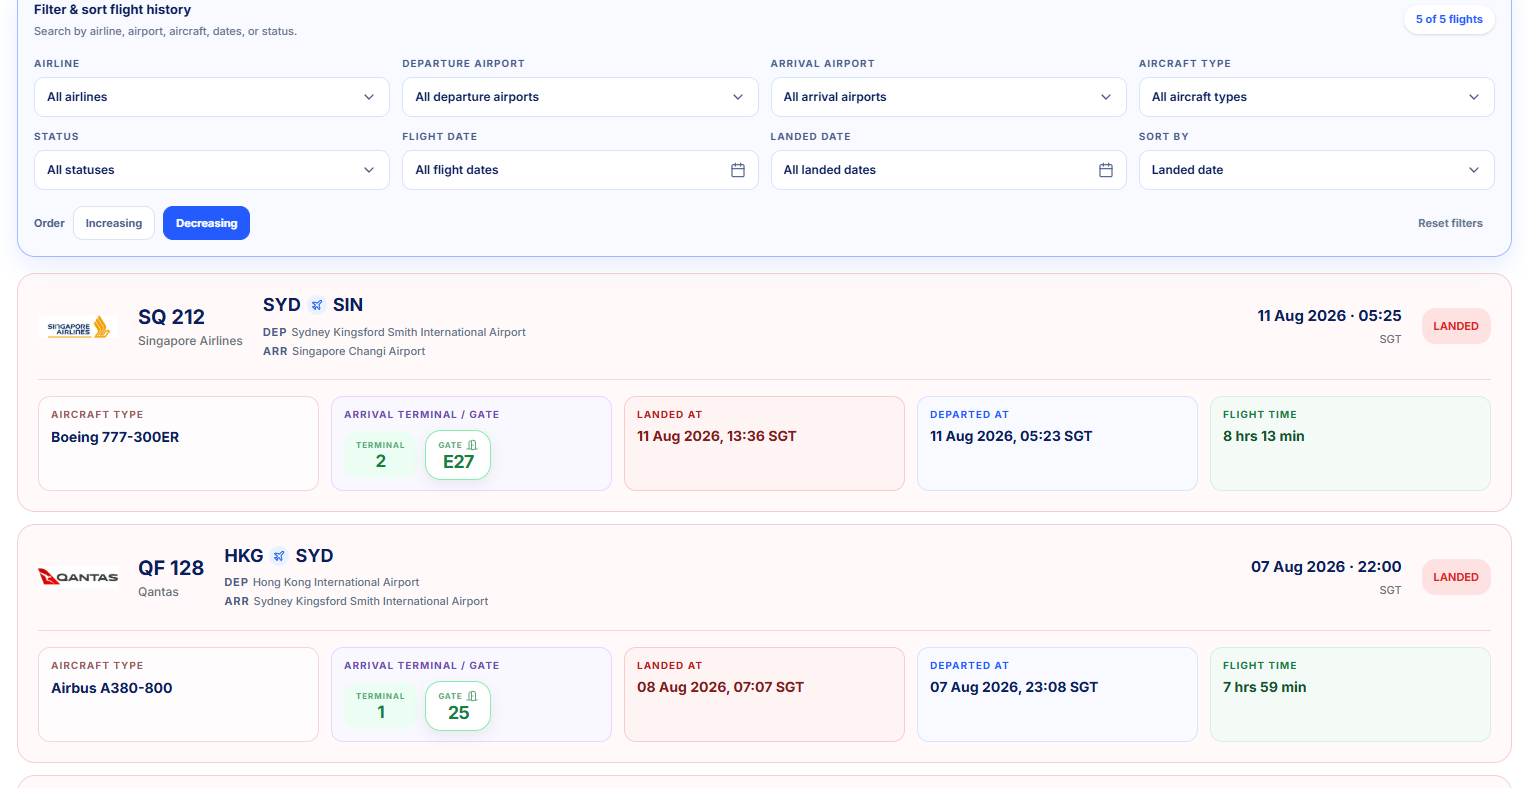Click Reset filters
The image size is (1527, 788).
click(x=1450, y=223)
